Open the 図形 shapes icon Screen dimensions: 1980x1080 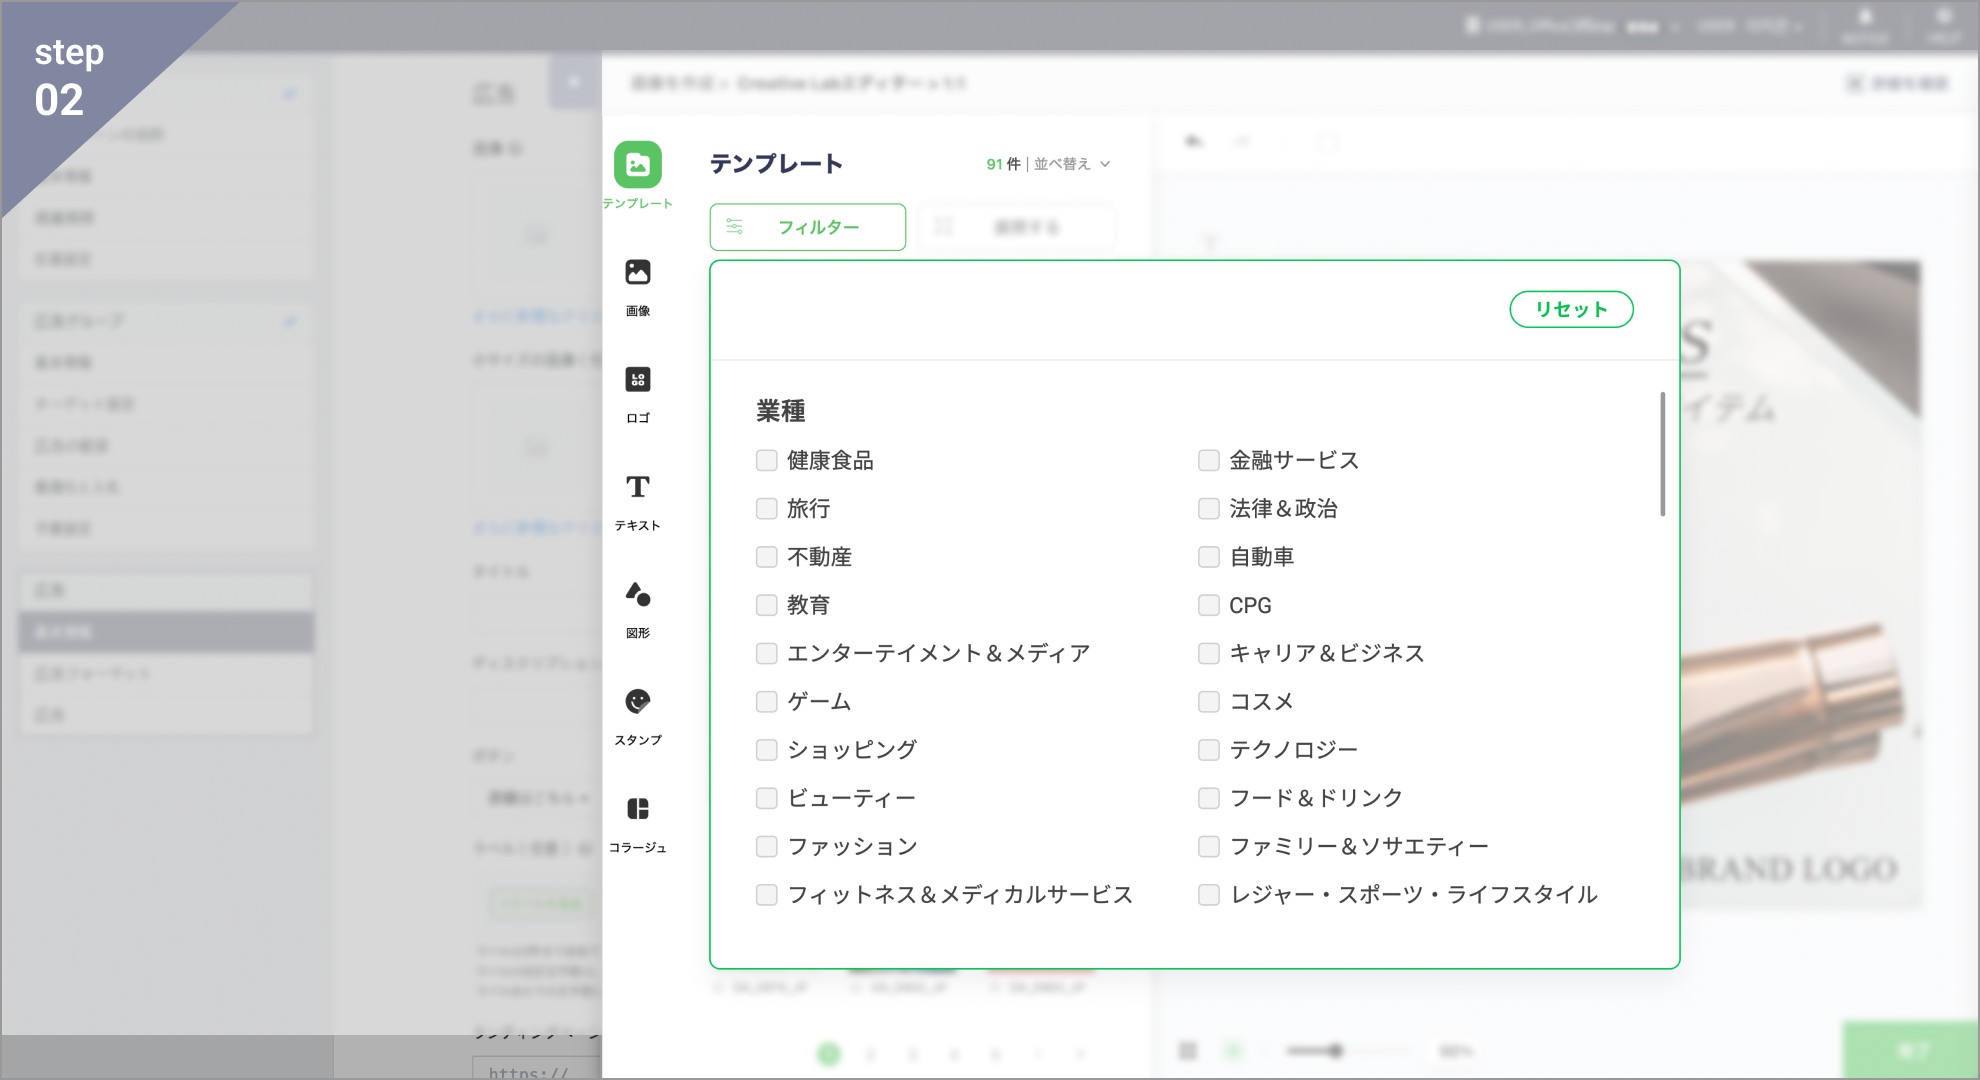coord(637,595)
